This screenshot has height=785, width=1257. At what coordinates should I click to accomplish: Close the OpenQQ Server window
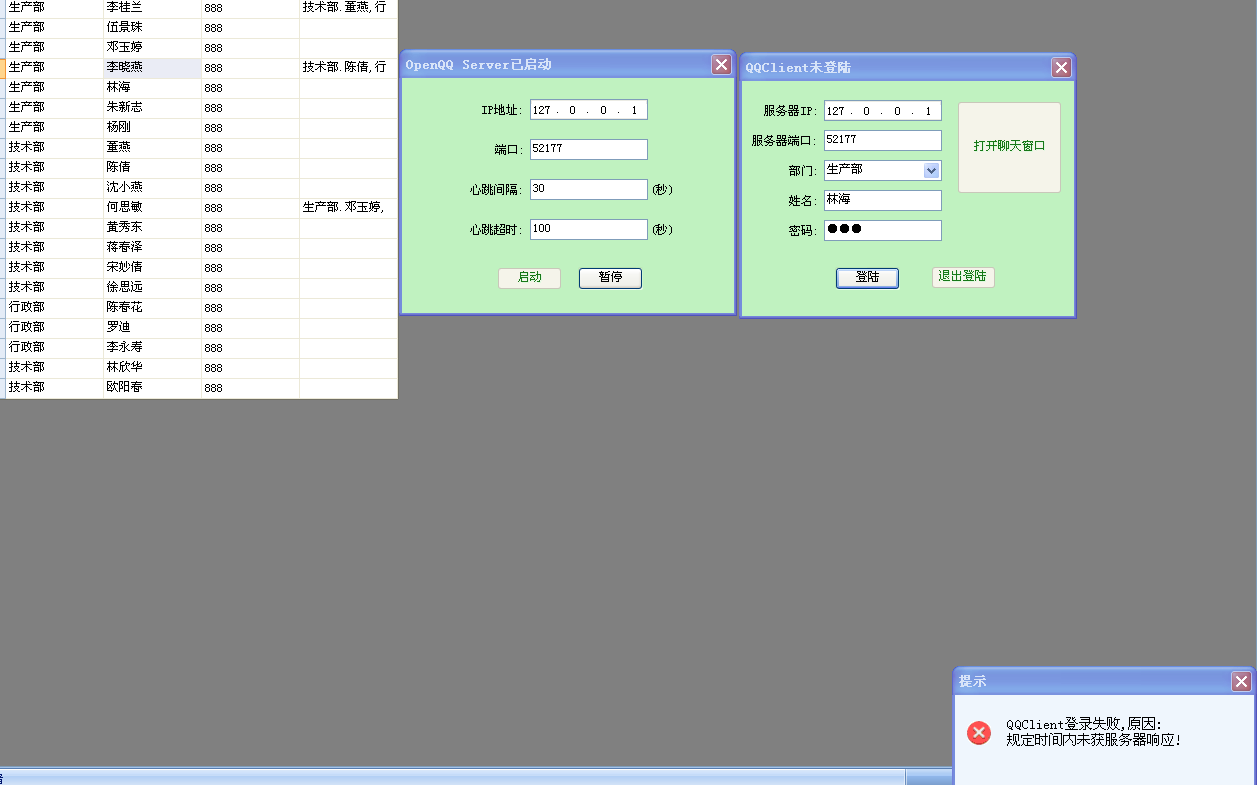pos(721,64)
